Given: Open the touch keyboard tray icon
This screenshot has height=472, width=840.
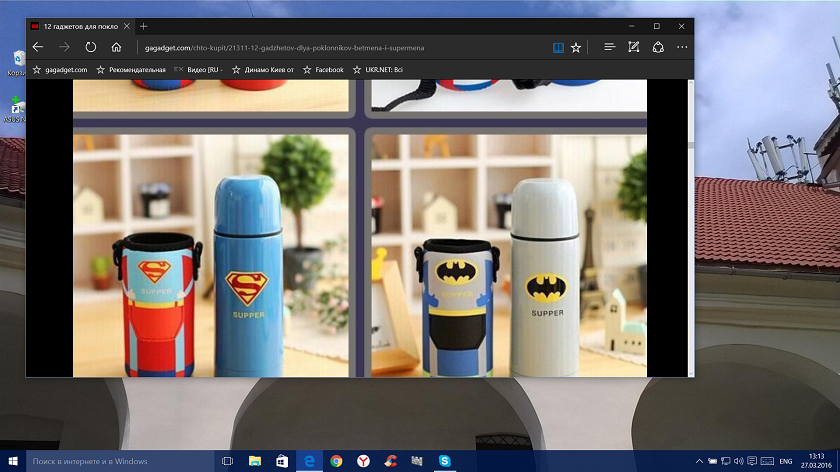Looking at the screenshot, I should pyautogui.click(x=767, y=461).
